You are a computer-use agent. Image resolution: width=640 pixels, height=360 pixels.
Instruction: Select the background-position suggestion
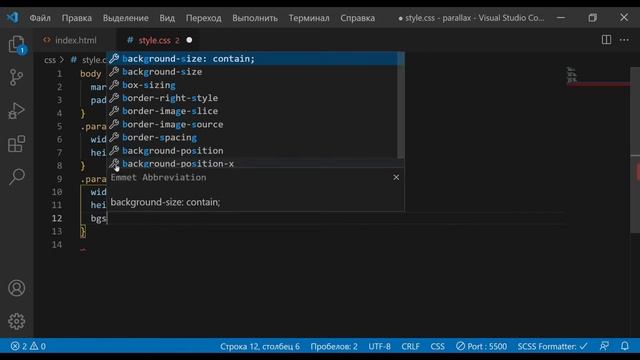tap(252, 151)
